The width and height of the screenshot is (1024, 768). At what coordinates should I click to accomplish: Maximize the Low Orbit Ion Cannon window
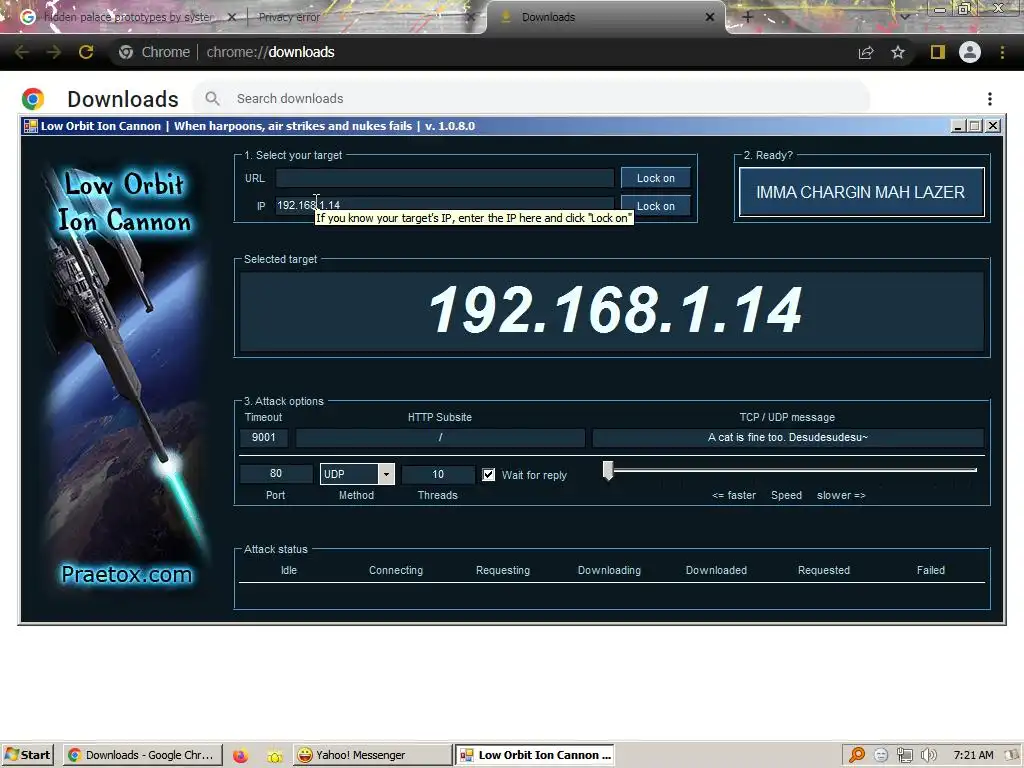[x=975, y=126]
